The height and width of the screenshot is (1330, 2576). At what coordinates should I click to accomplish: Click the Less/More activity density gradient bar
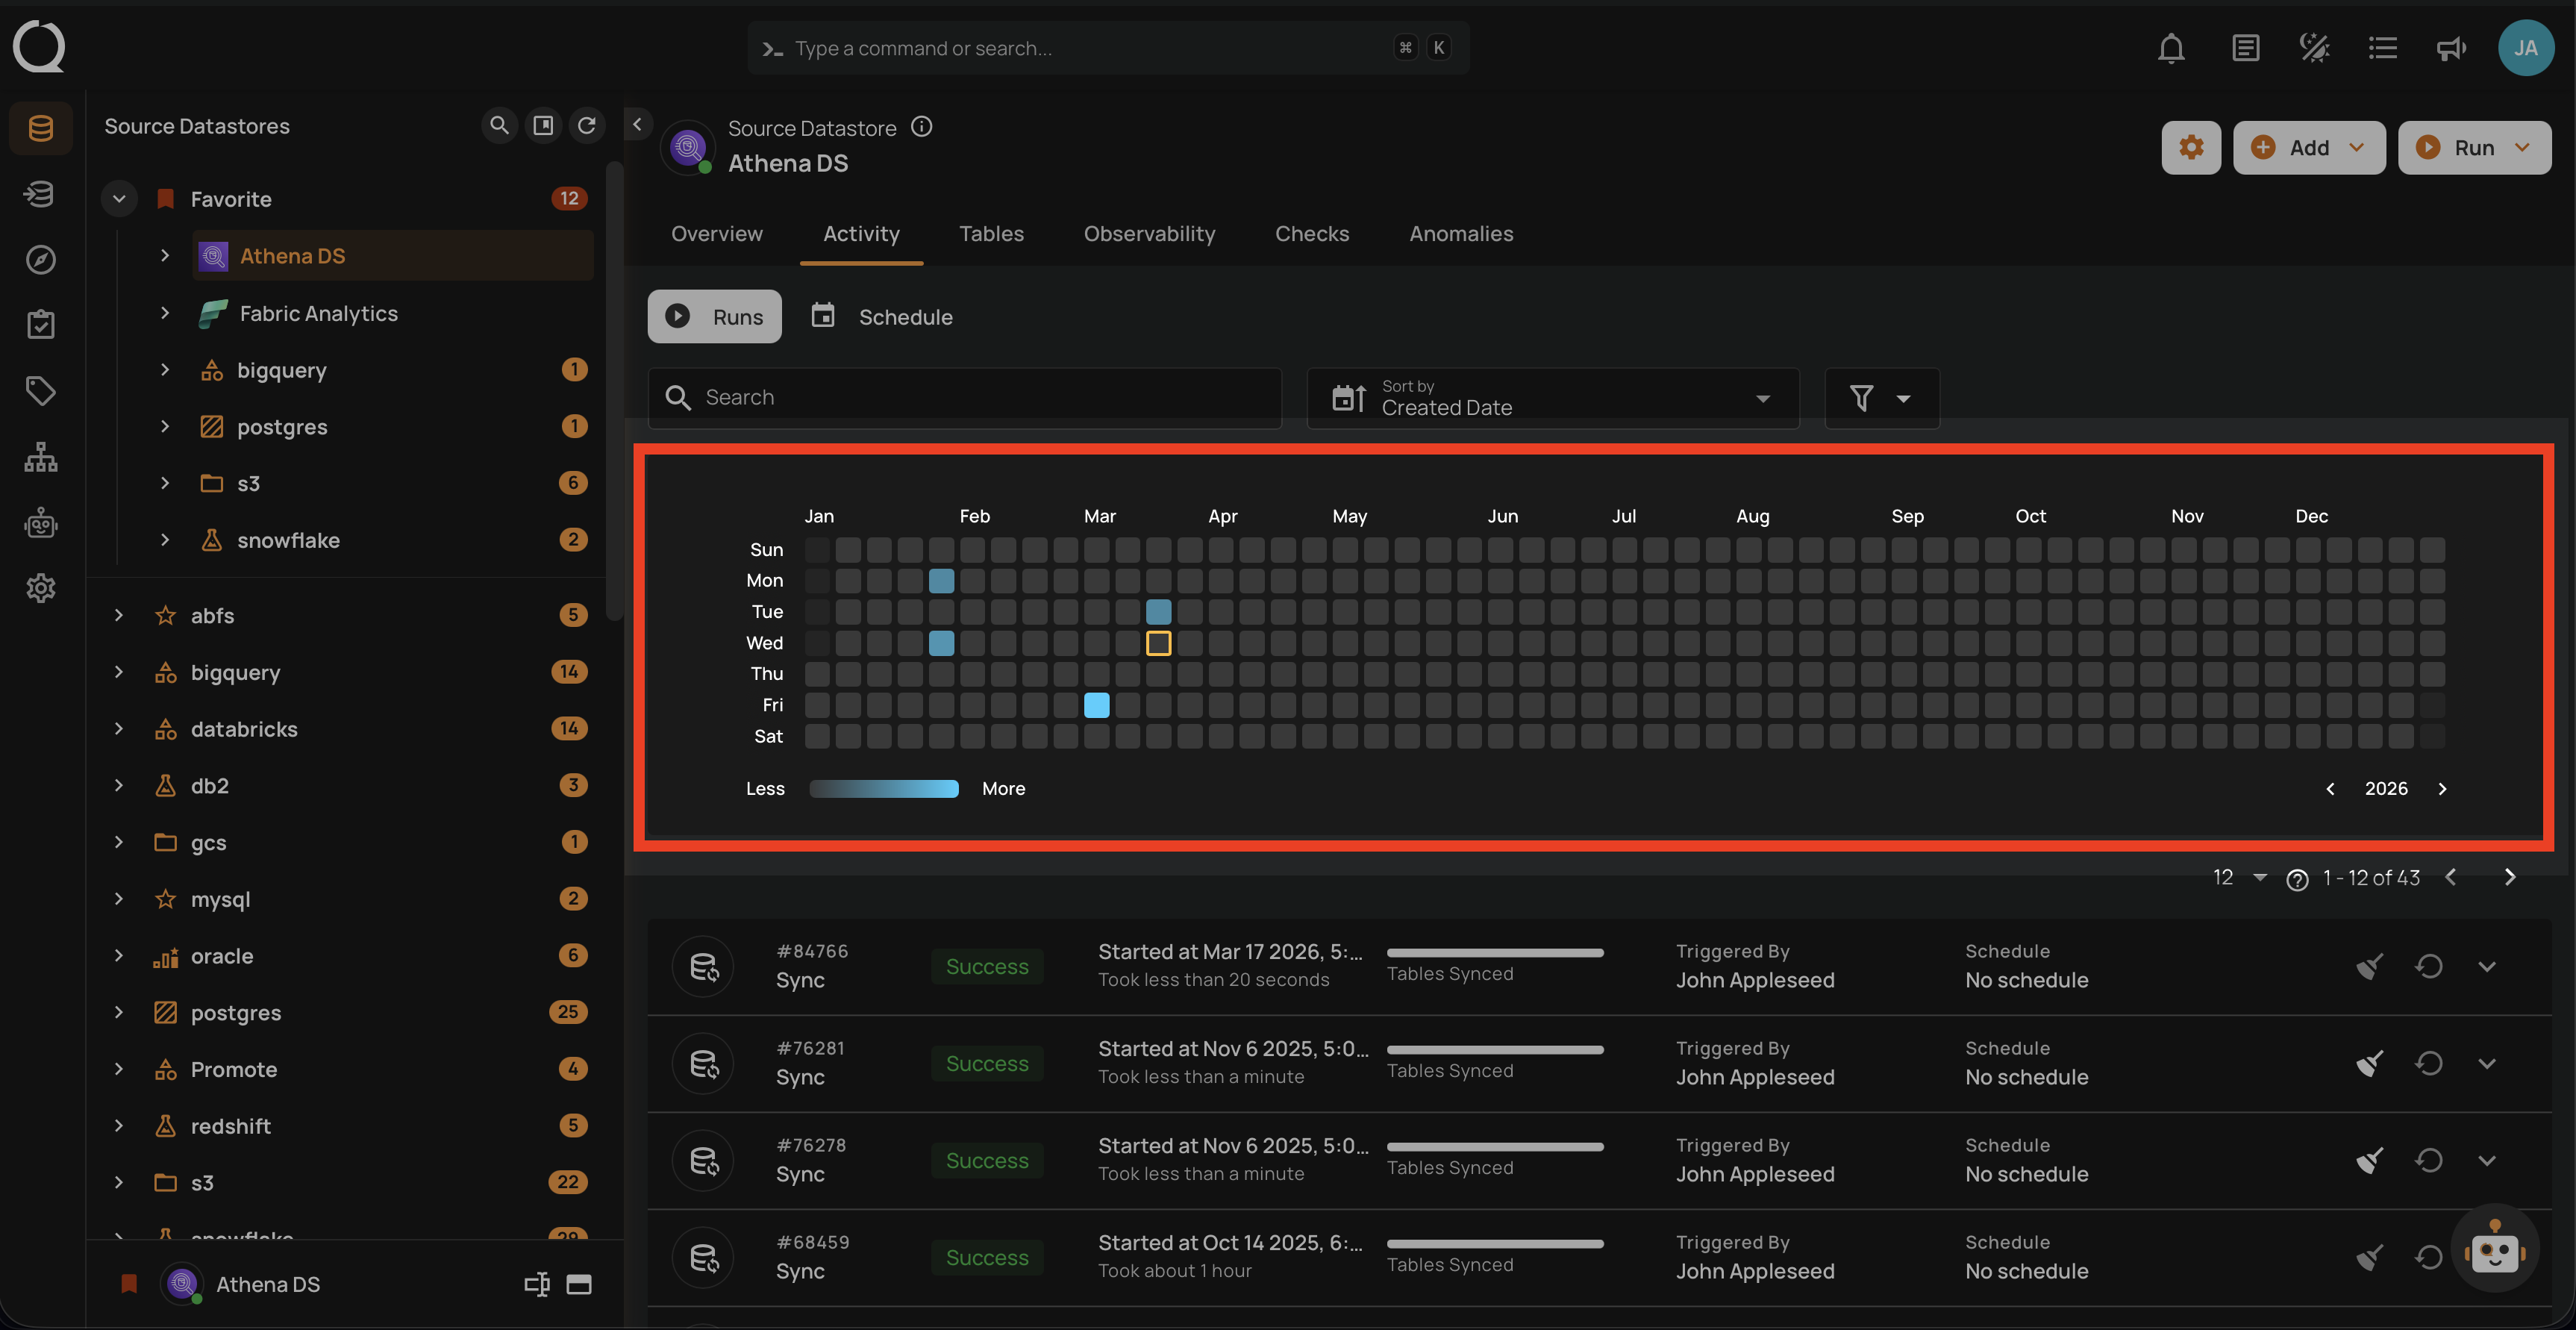click(x=884, y=788)
